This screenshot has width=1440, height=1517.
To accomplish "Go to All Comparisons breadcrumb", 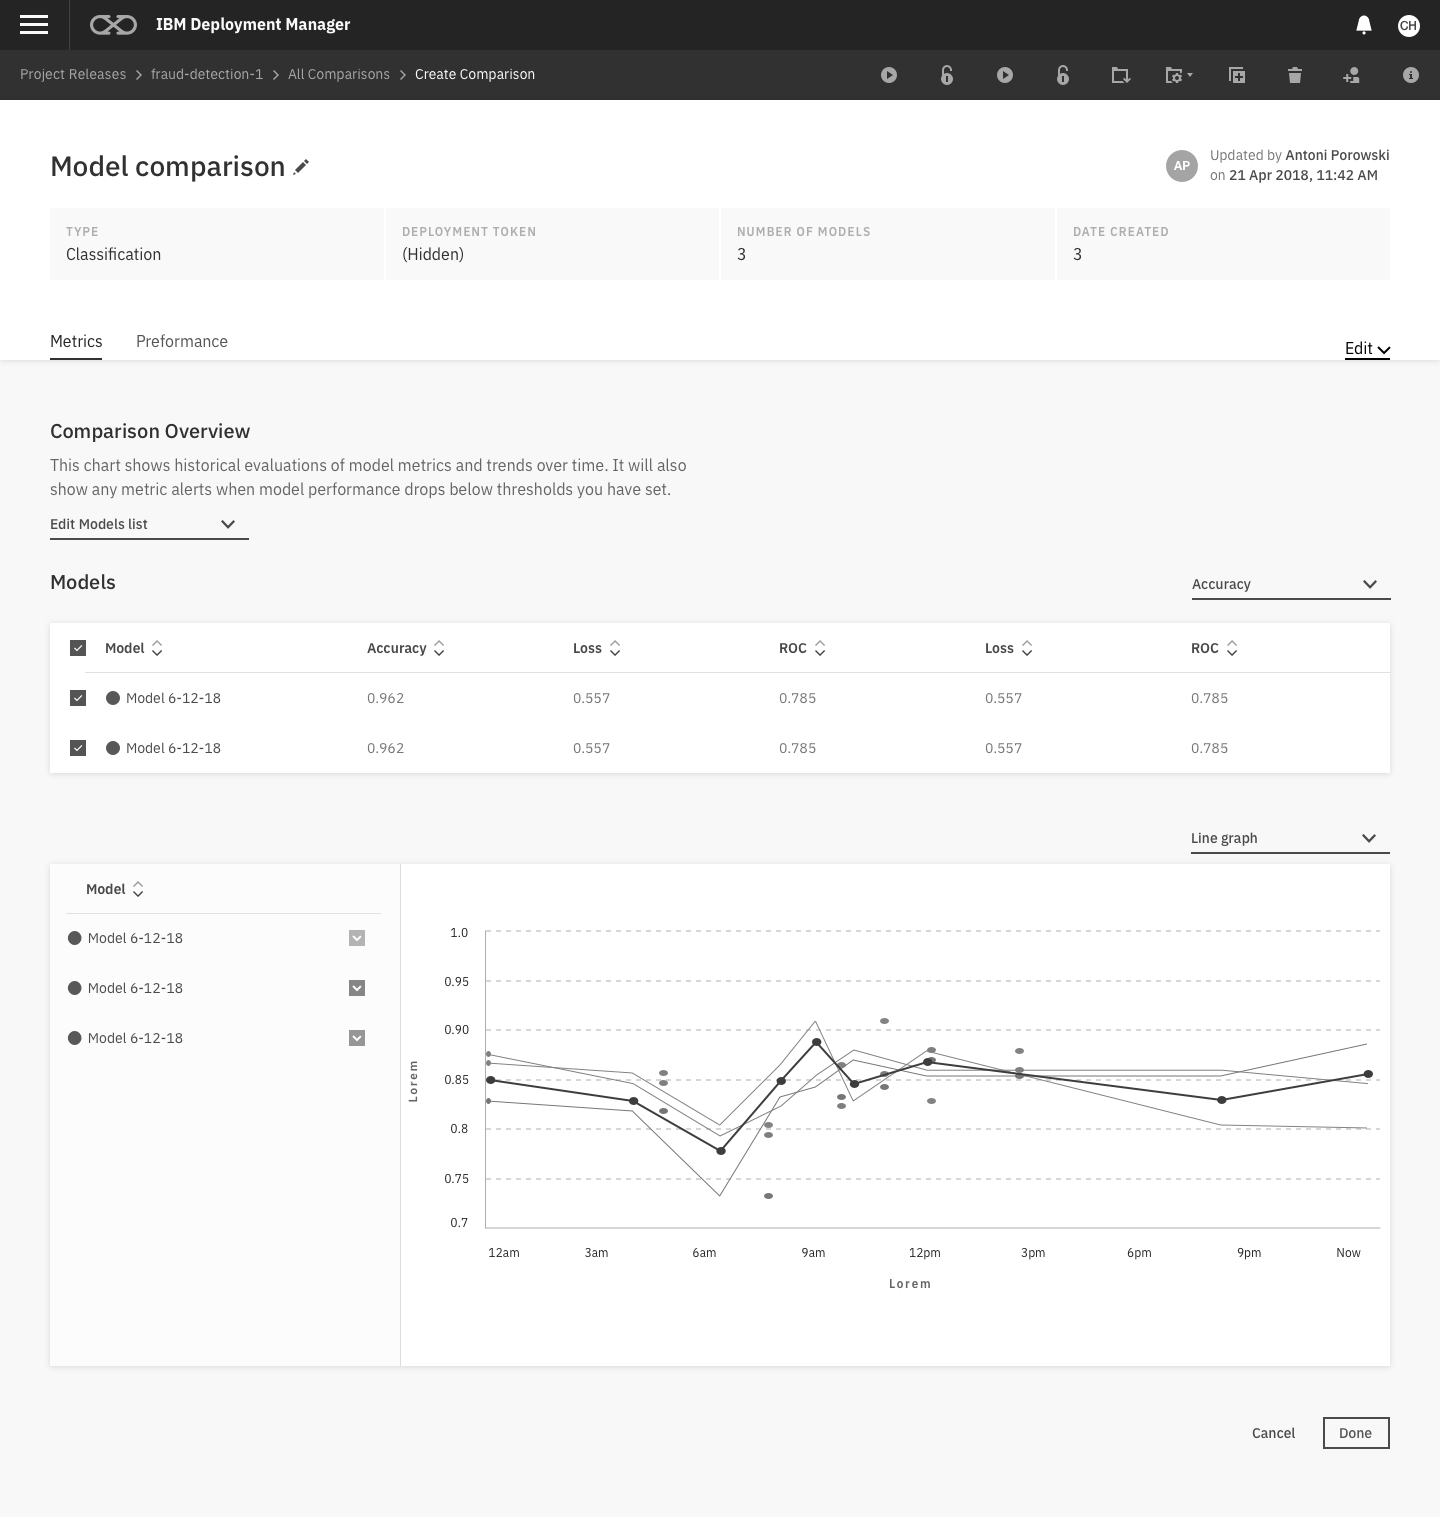I will (x=339, y=75).
